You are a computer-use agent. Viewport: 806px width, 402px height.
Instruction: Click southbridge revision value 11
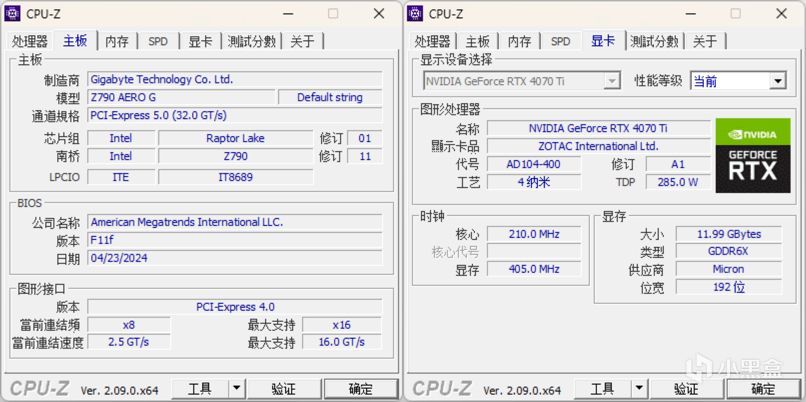(x=365, y=156)
